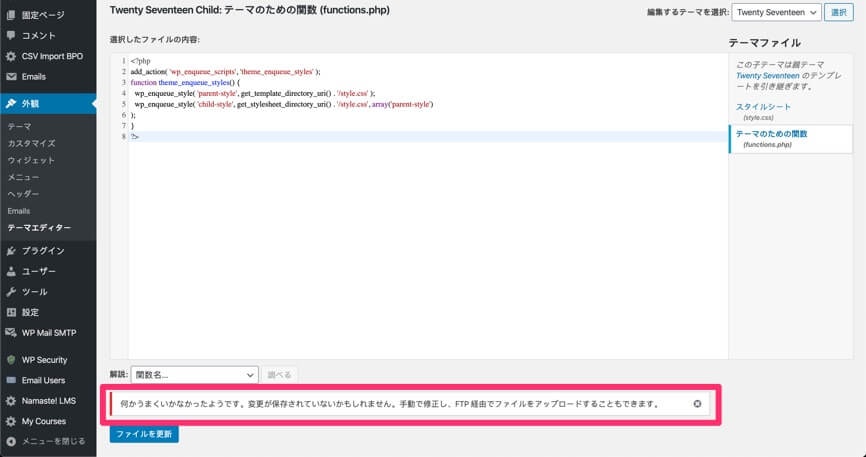
Task: Open the ウィジェット submenu item
Action: [31, 160]
